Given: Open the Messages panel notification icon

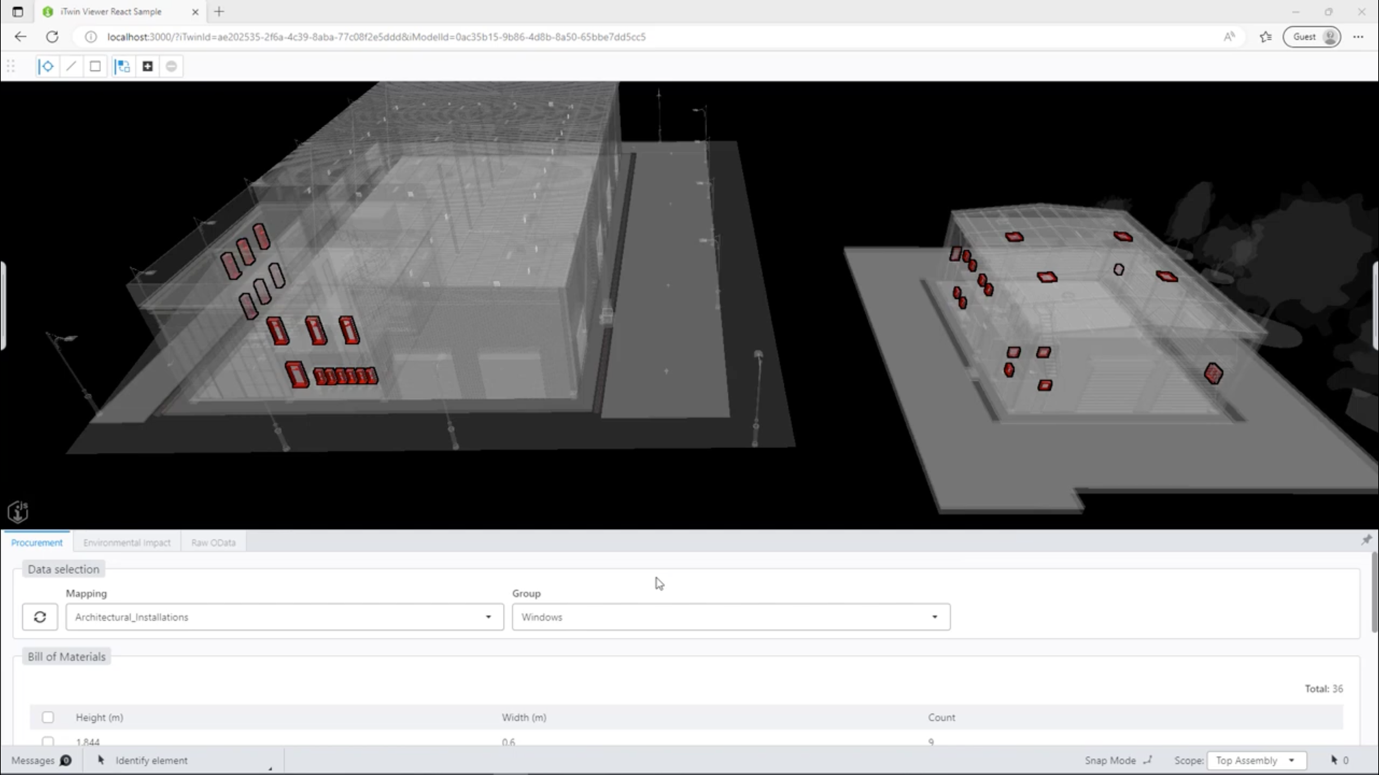Looking at the screenshot, I should click(66, 760).
